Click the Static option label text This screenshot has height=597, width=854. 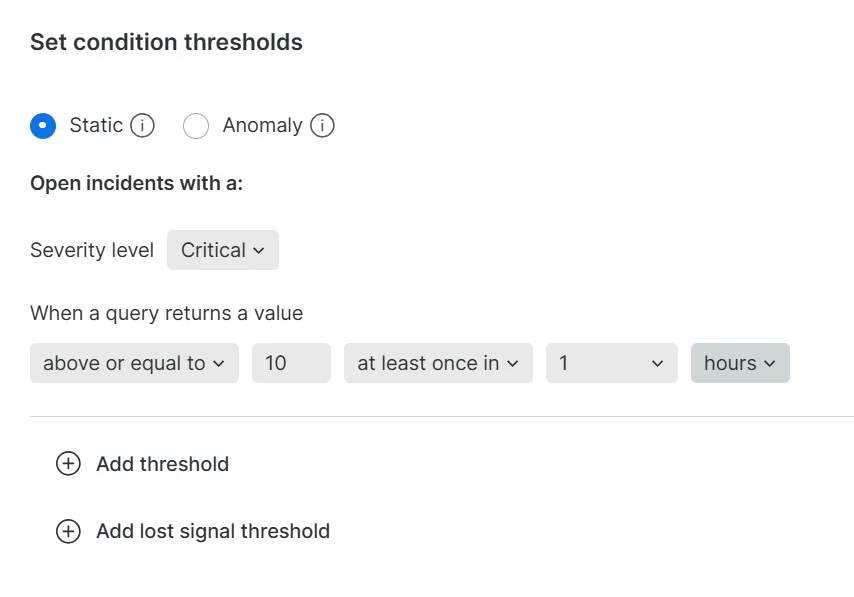(96, 125)
